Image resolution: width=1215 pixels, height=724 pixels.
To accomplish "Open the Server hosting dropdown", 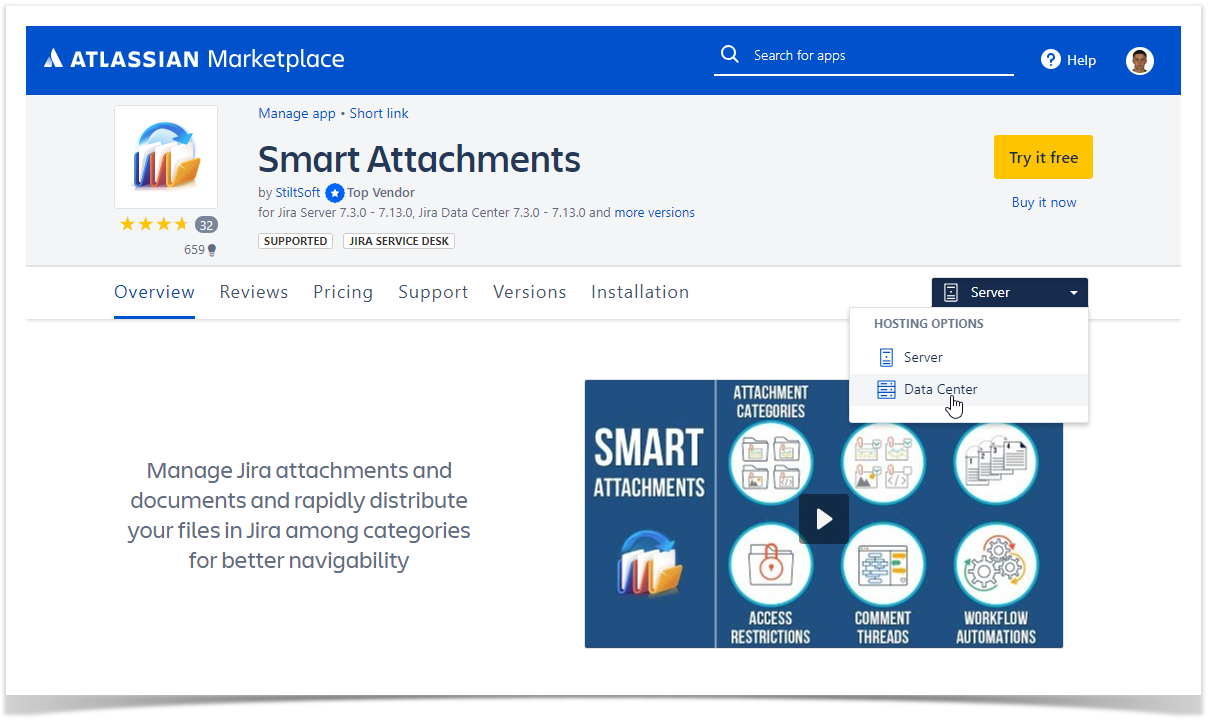I will click(x=1009, y=293).
